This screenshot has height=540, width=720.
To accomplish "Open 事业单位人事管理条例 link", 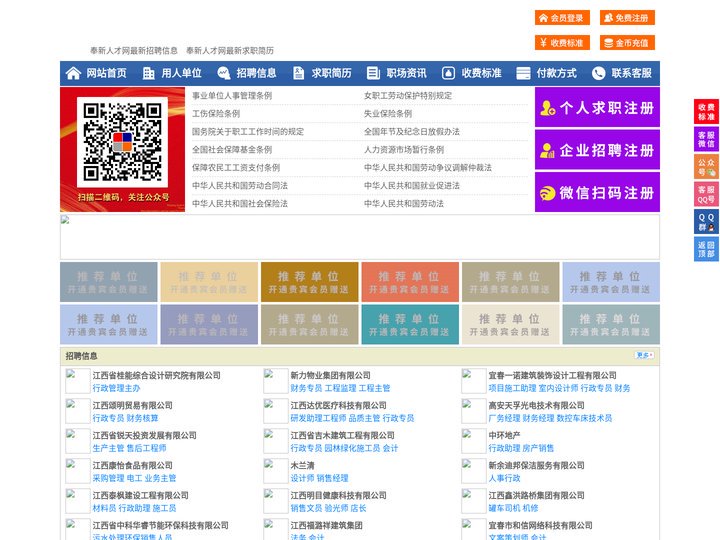I will tap(232, 96).
